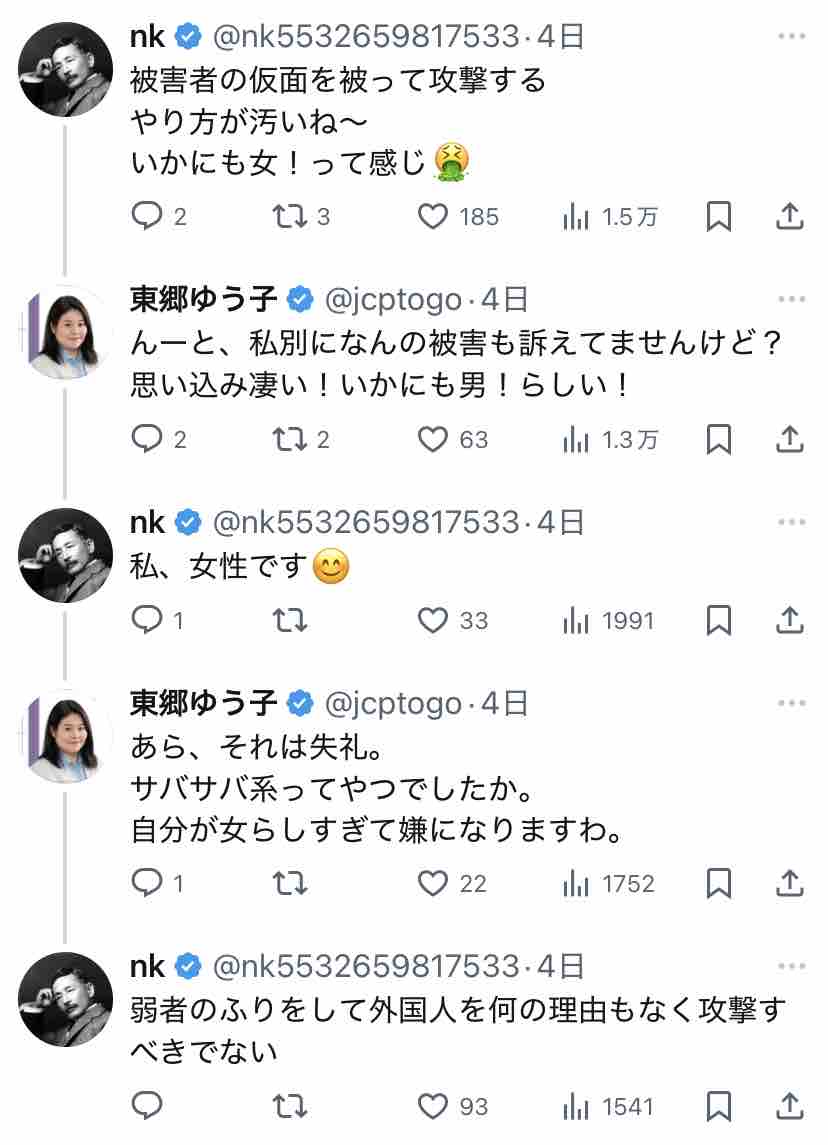The image size is (828, 1145).
Task: View analytics showing 1.3万 views
Action: pyautogui.click(x=576, y=438)
